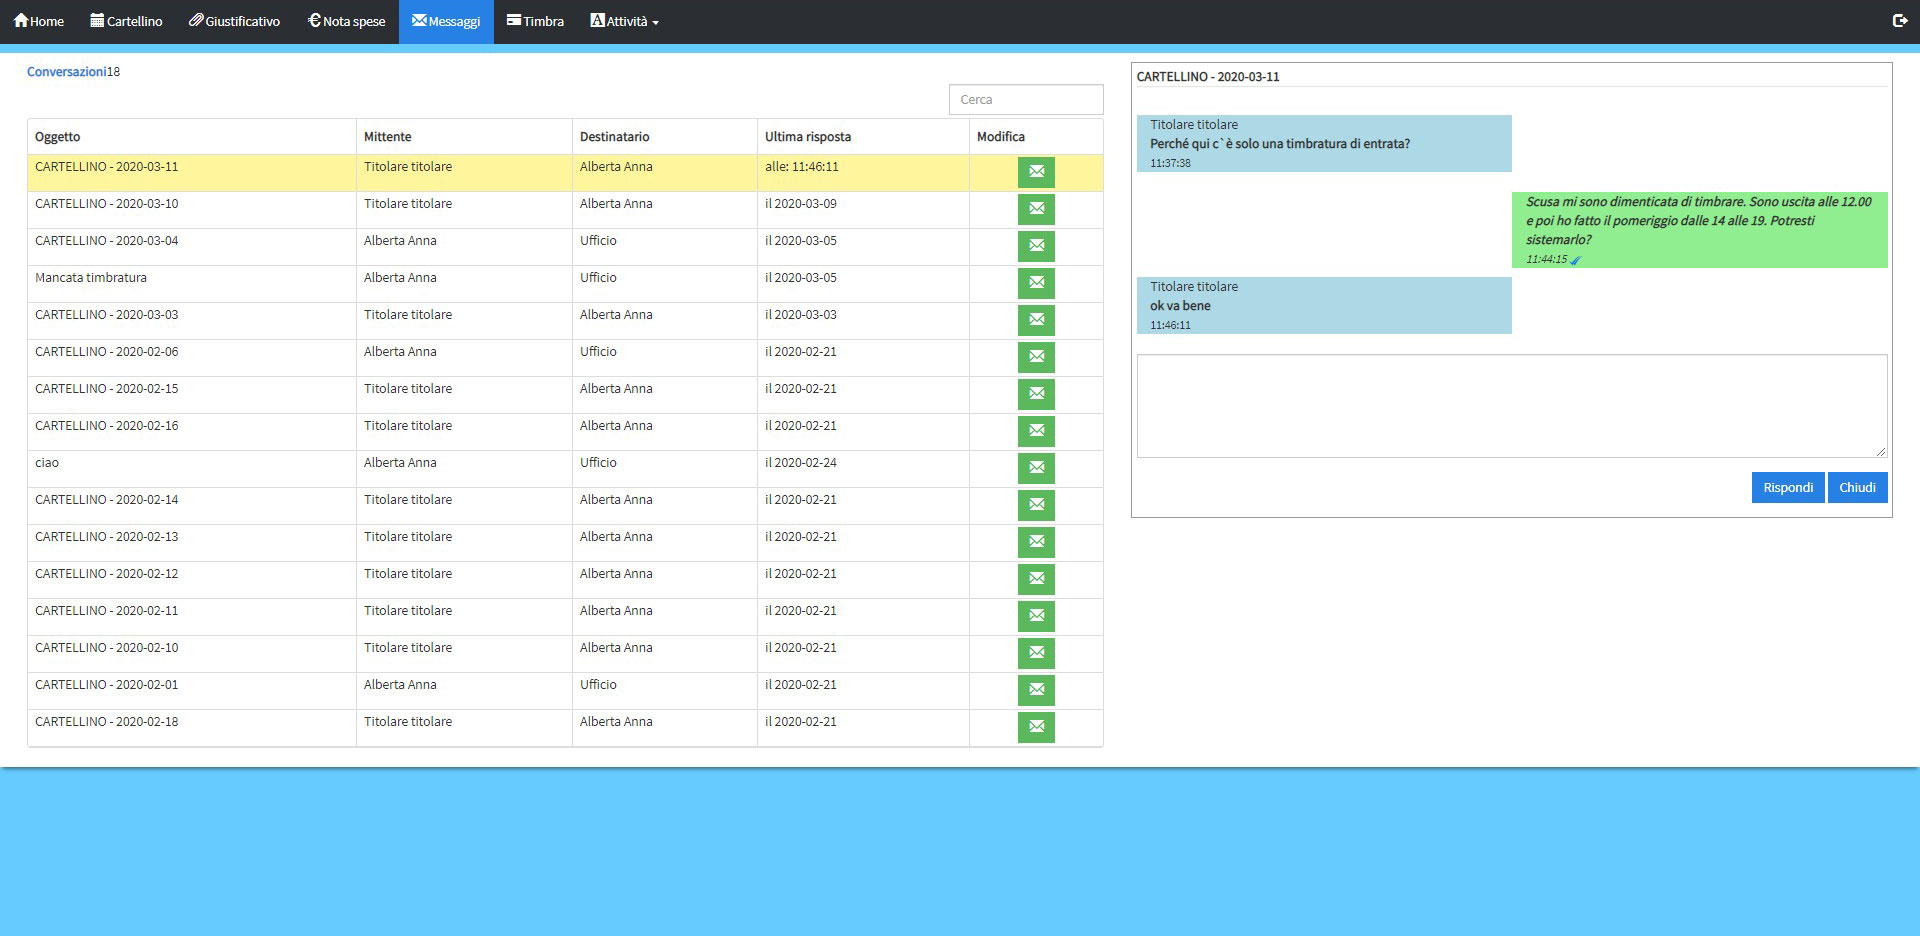1920x936 pixels.
Task: Click the green 'Scusa mi sono dimenticata' message
Action: [x=1700, y=230]
